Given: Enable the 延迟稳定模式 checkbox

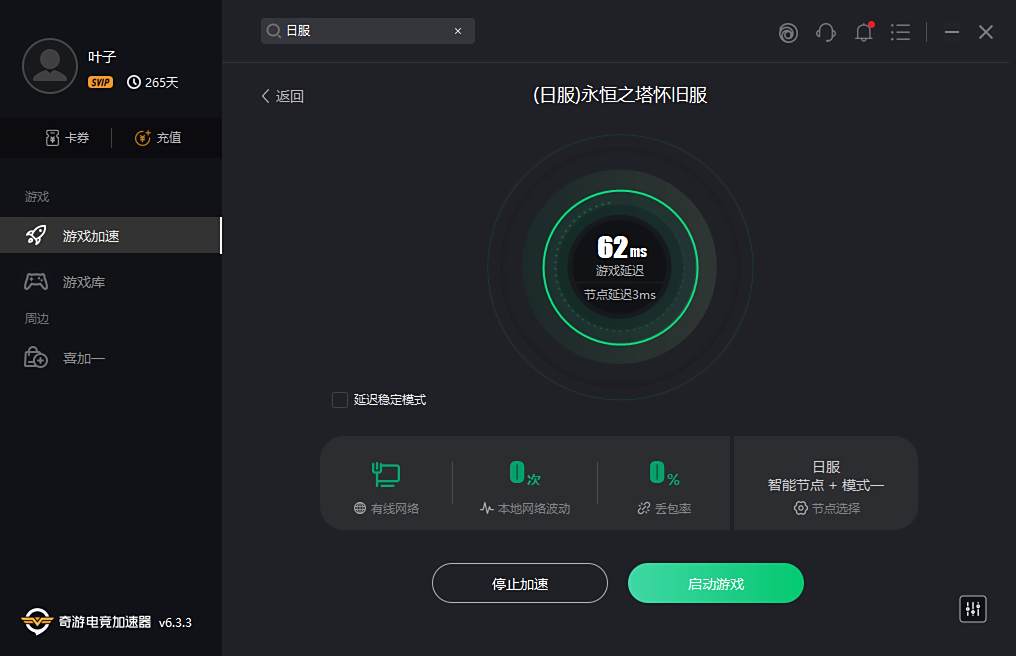Looking at the screenshot, I should 340,400.
